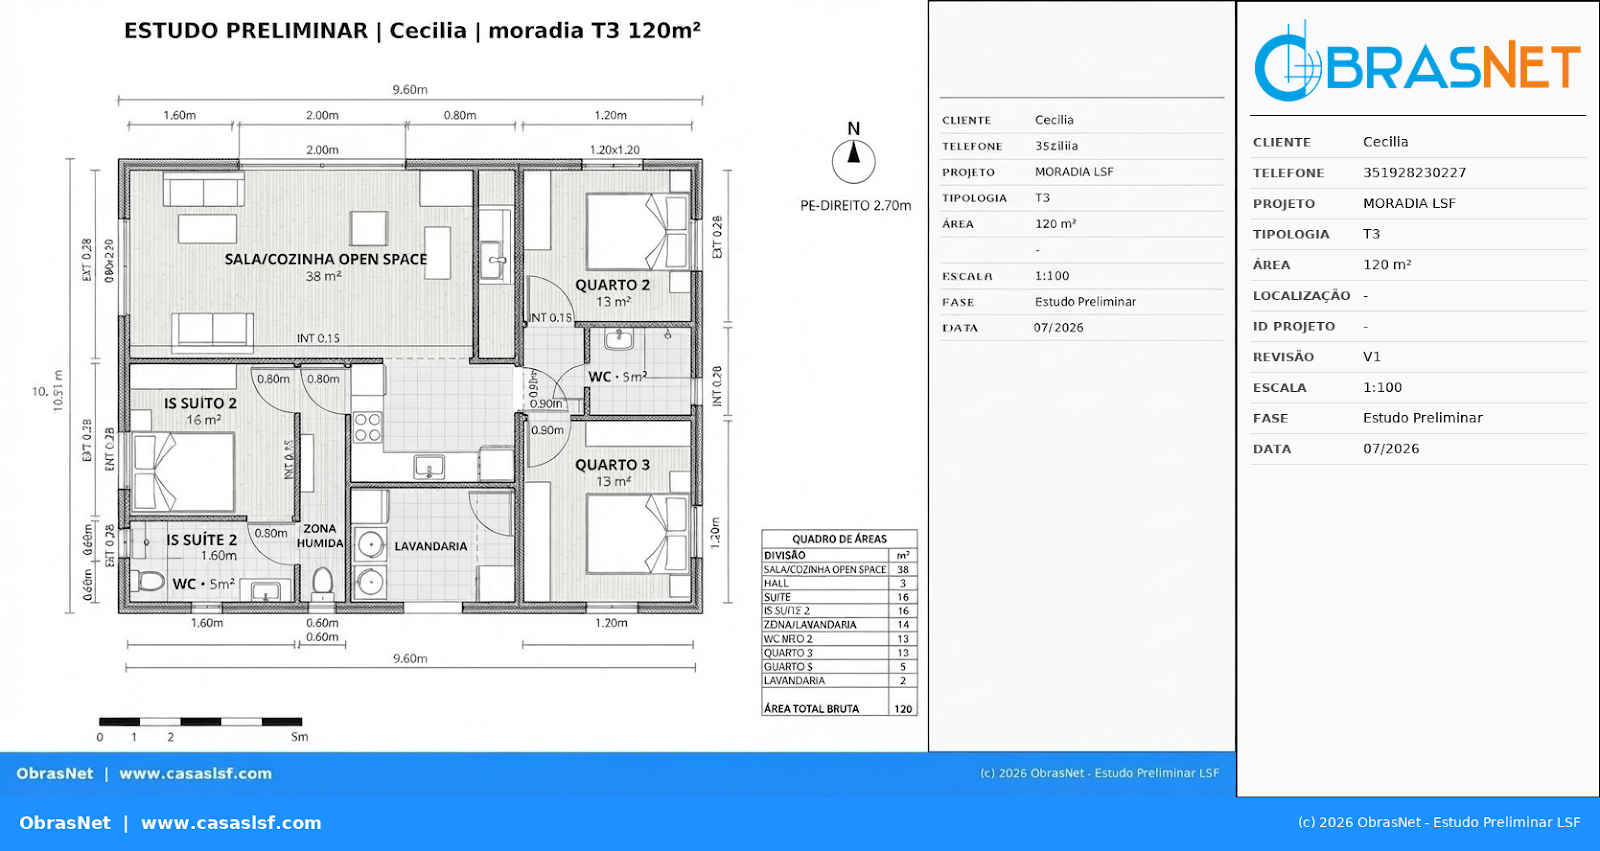This screenshot has width=1600, height=851.
Task: Click the 1.60m dimension at the top left
Action: 180,115
